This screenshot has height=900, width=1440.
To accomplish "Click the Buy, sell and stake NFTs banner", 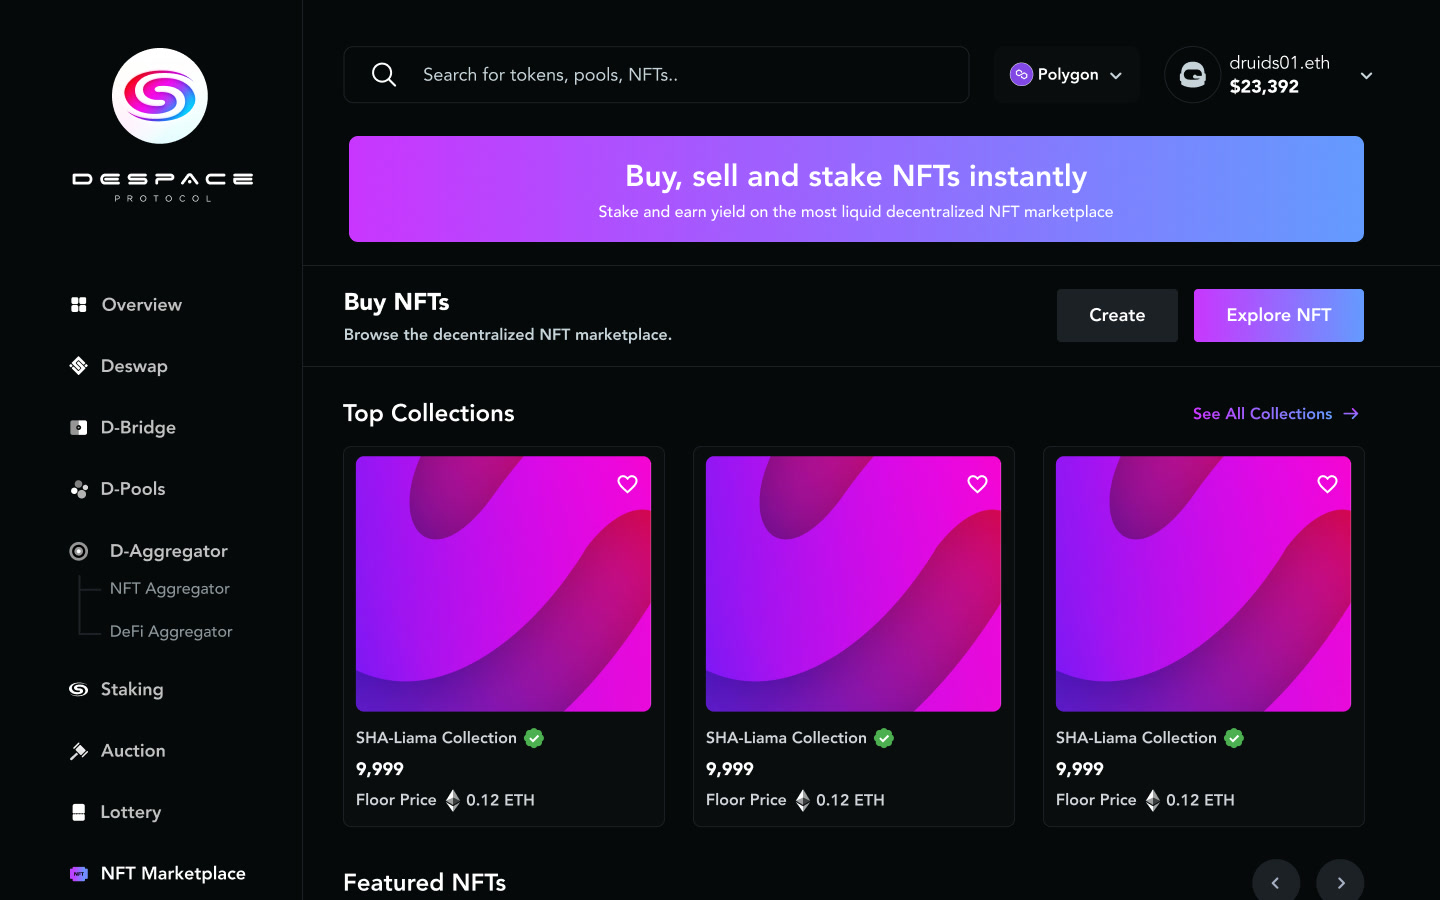I will pos(856,189).
